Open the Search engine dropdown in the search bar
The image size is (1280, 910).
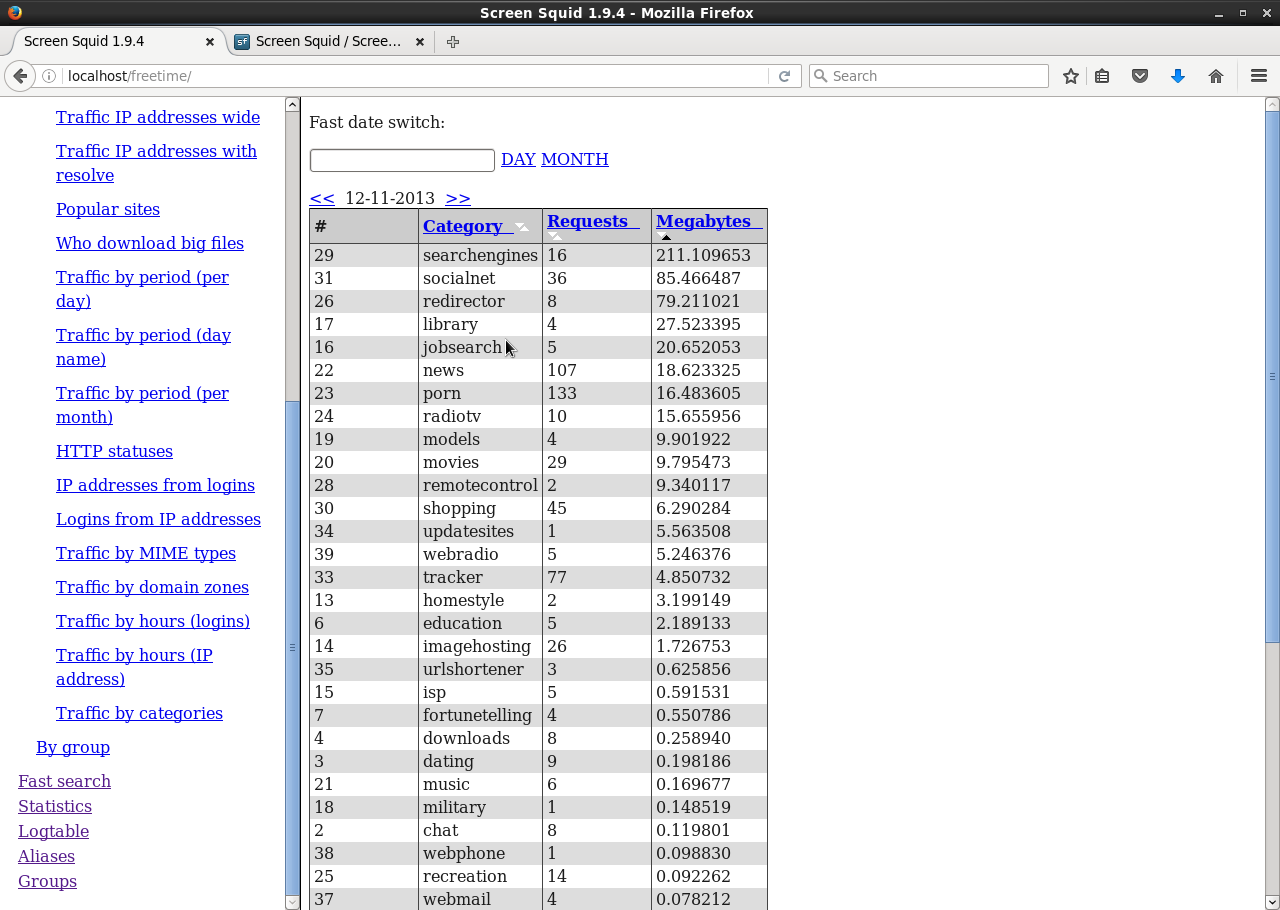[822, 76]
